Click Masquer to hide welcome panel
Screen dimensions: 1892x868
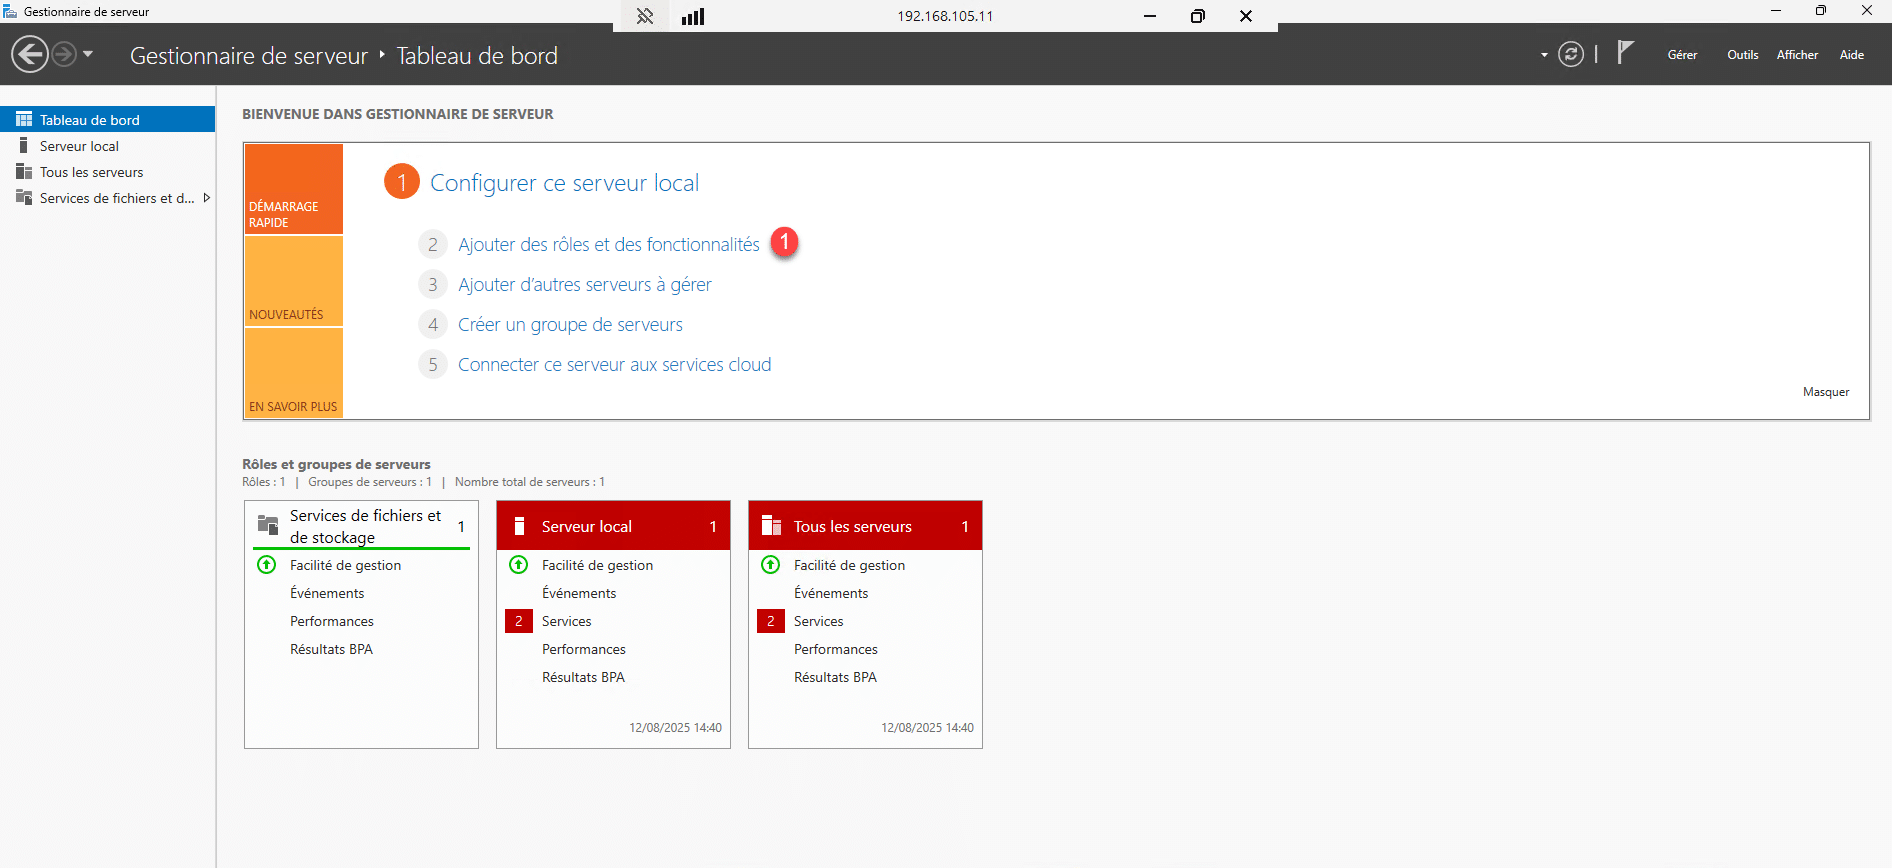coord(1825,392)
